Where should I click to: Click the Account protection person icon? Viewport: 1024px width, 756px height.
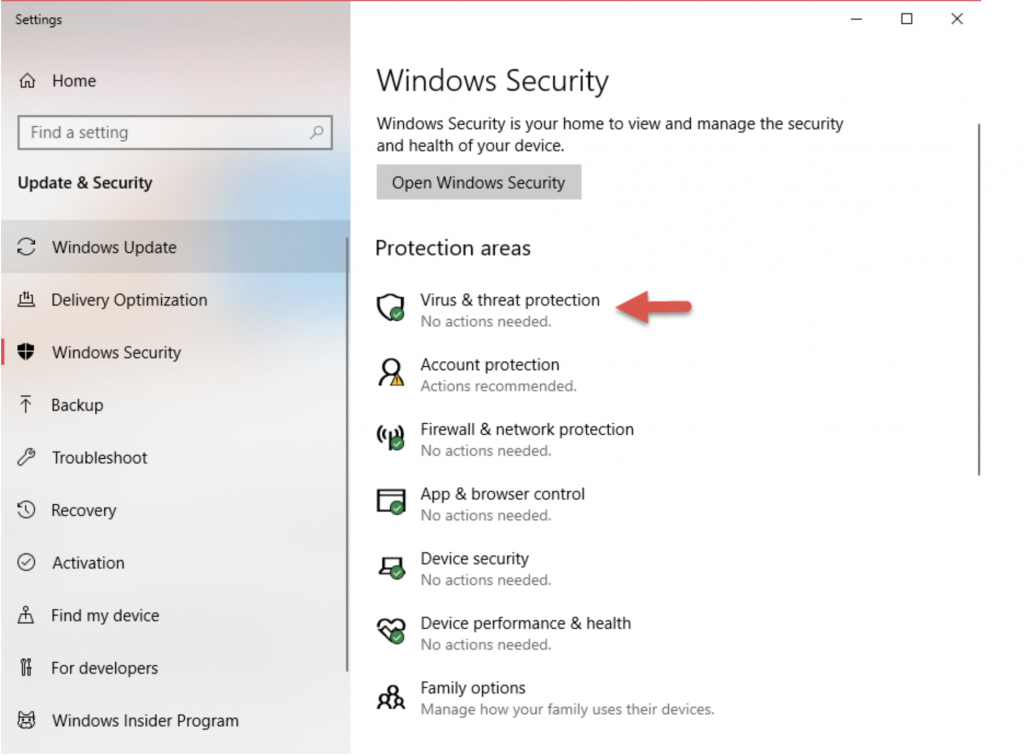pyautogui.click(x=390, y=373)
